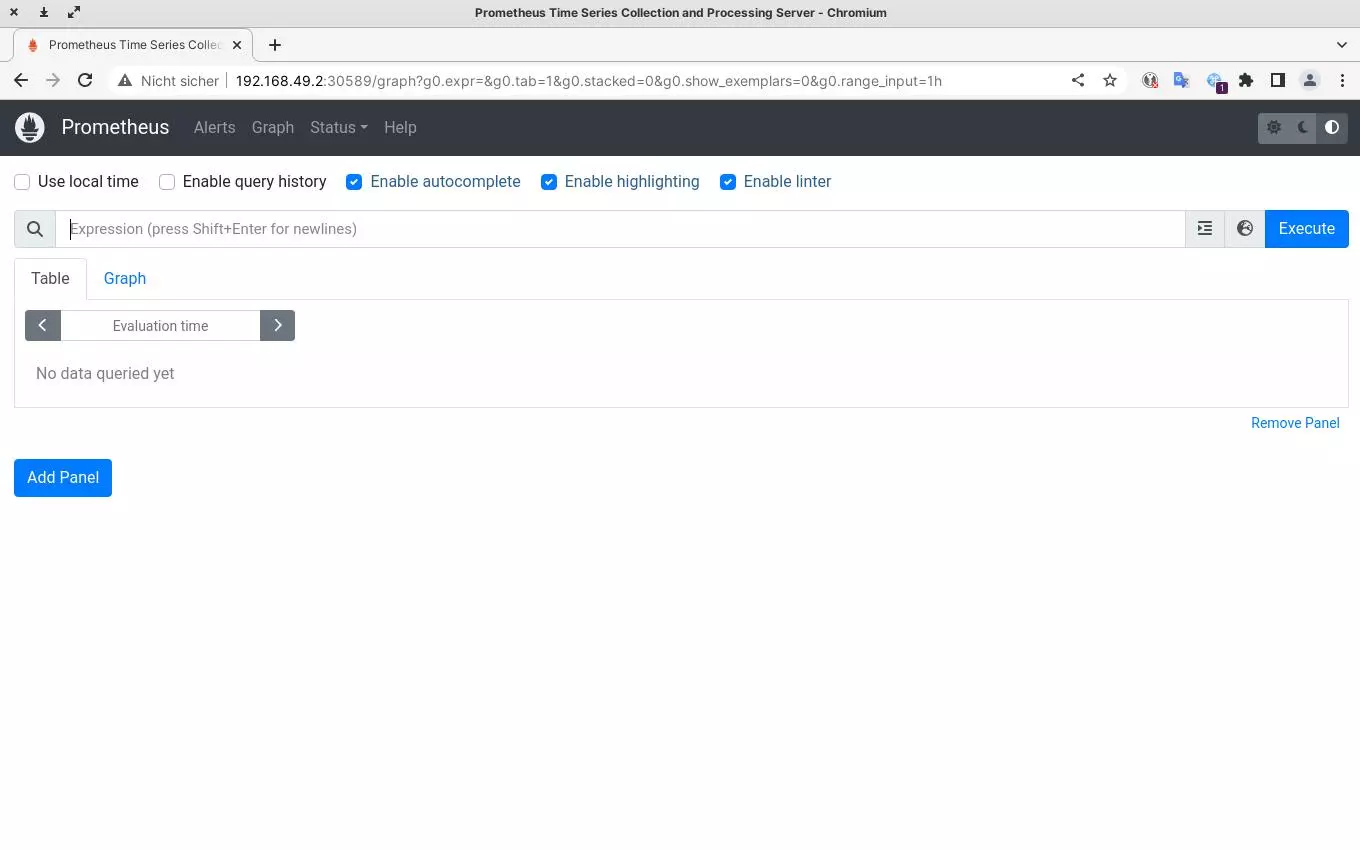Switch to the Graph tab in panel
The height and width of the screenshot is (850, 1360).
coord(125,279)
